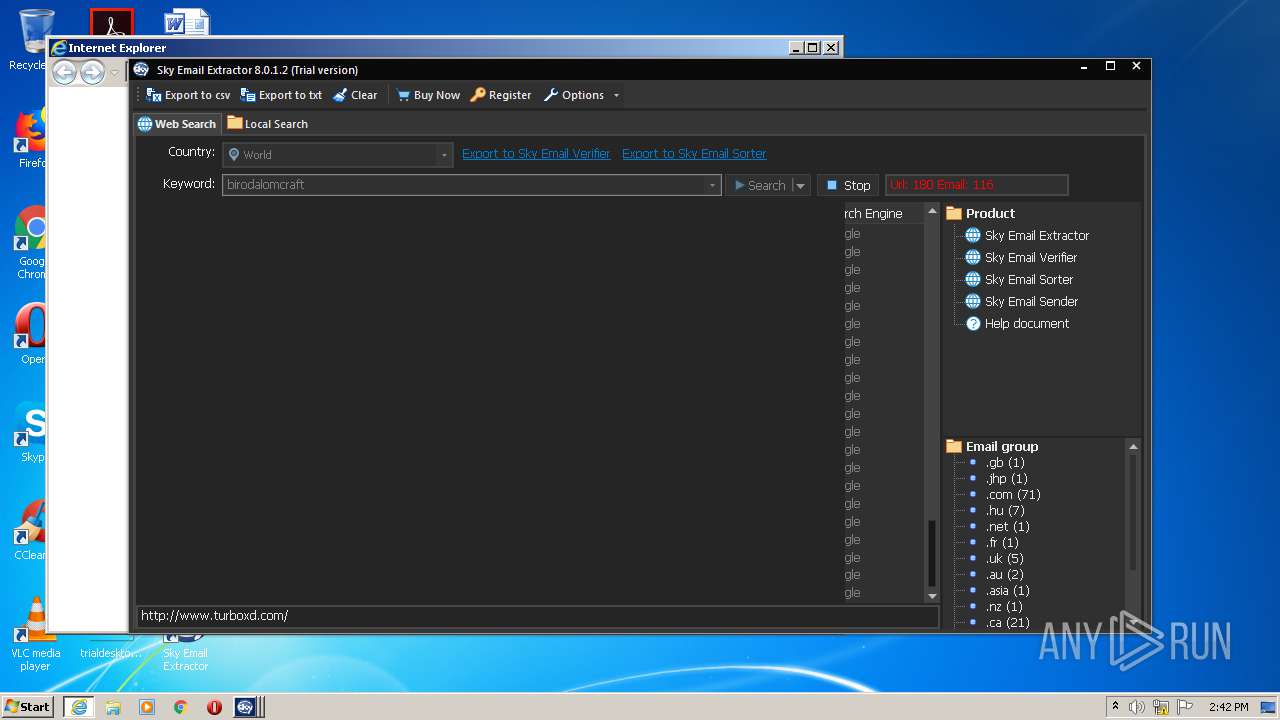1280x720 pixels.
Task: Click the results list scrollbar thumb
Action: tap(932, 553)
